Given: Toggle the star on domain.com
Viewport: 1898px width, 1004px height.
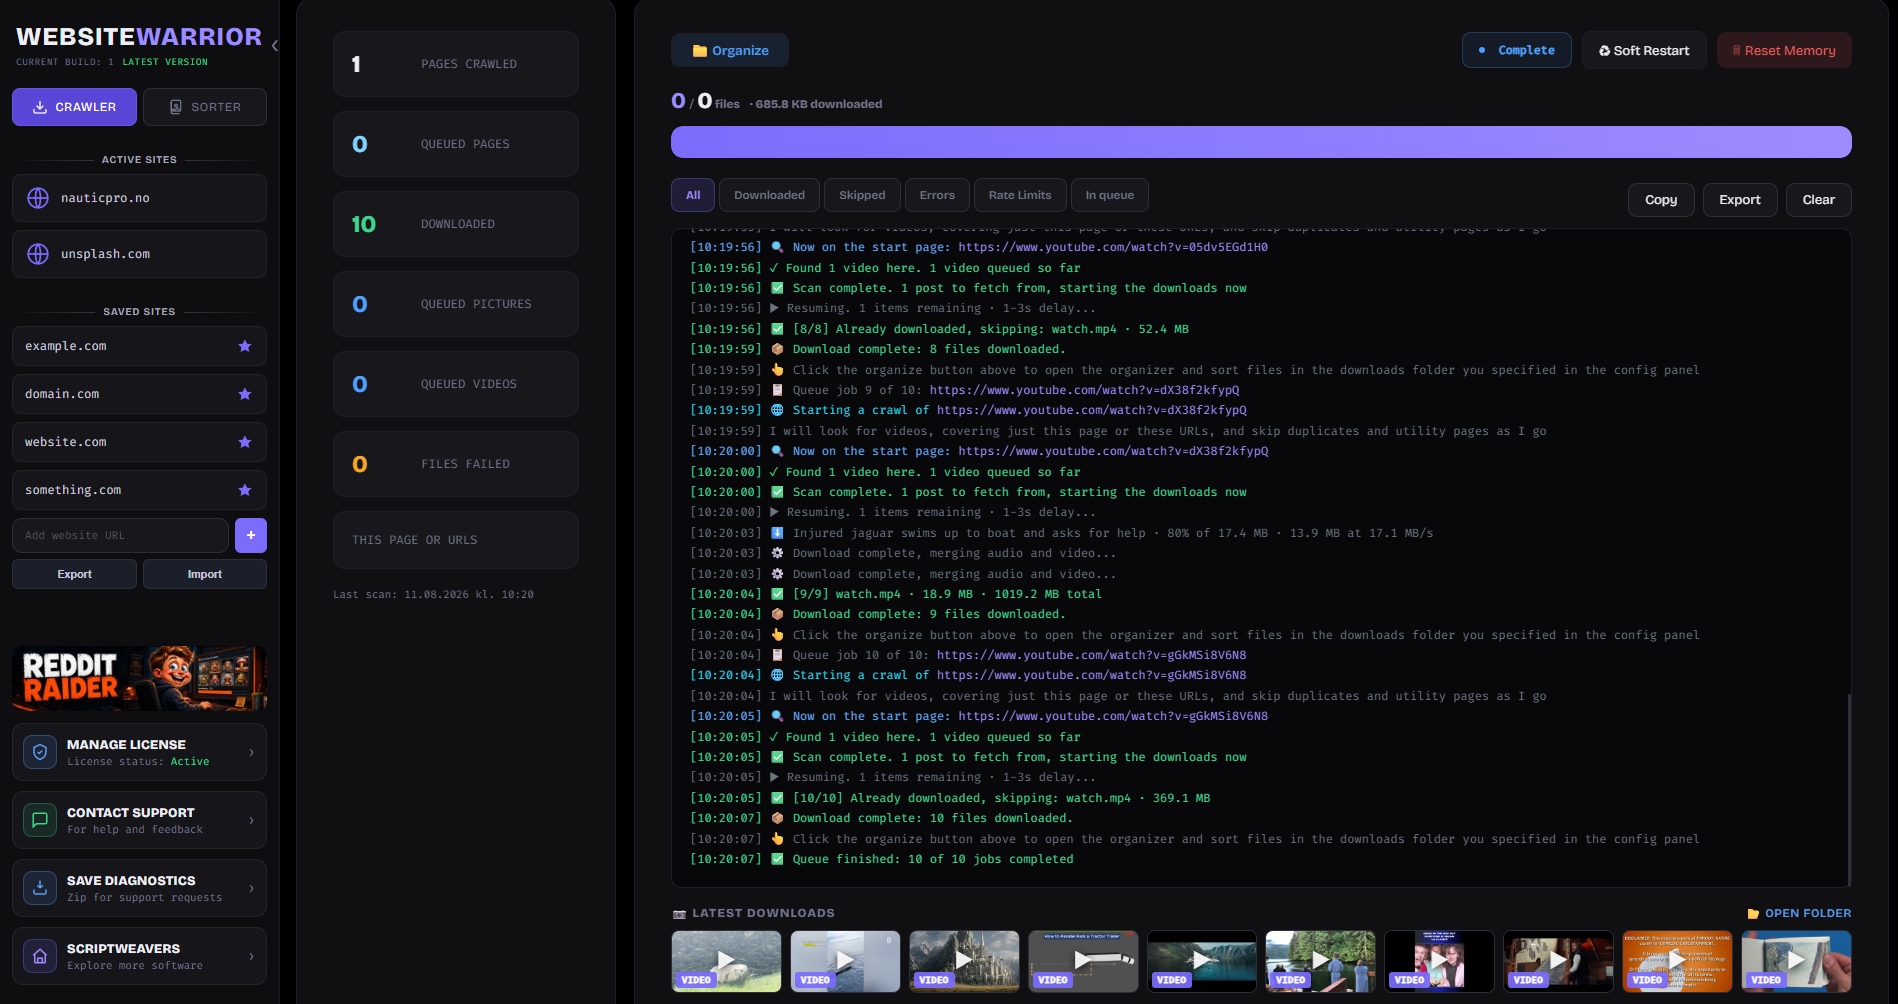Looking at the screenshot, I should pos(245,394).
